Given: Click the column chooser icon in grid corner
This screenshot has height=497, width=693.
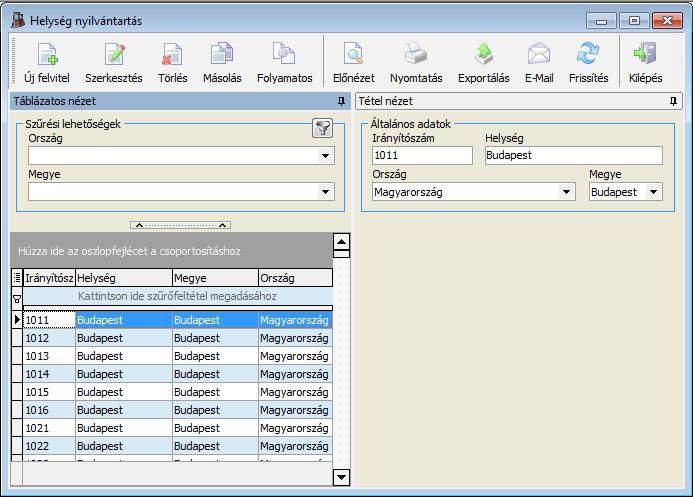Looking at the screenshot, I should tap(17, 277).
